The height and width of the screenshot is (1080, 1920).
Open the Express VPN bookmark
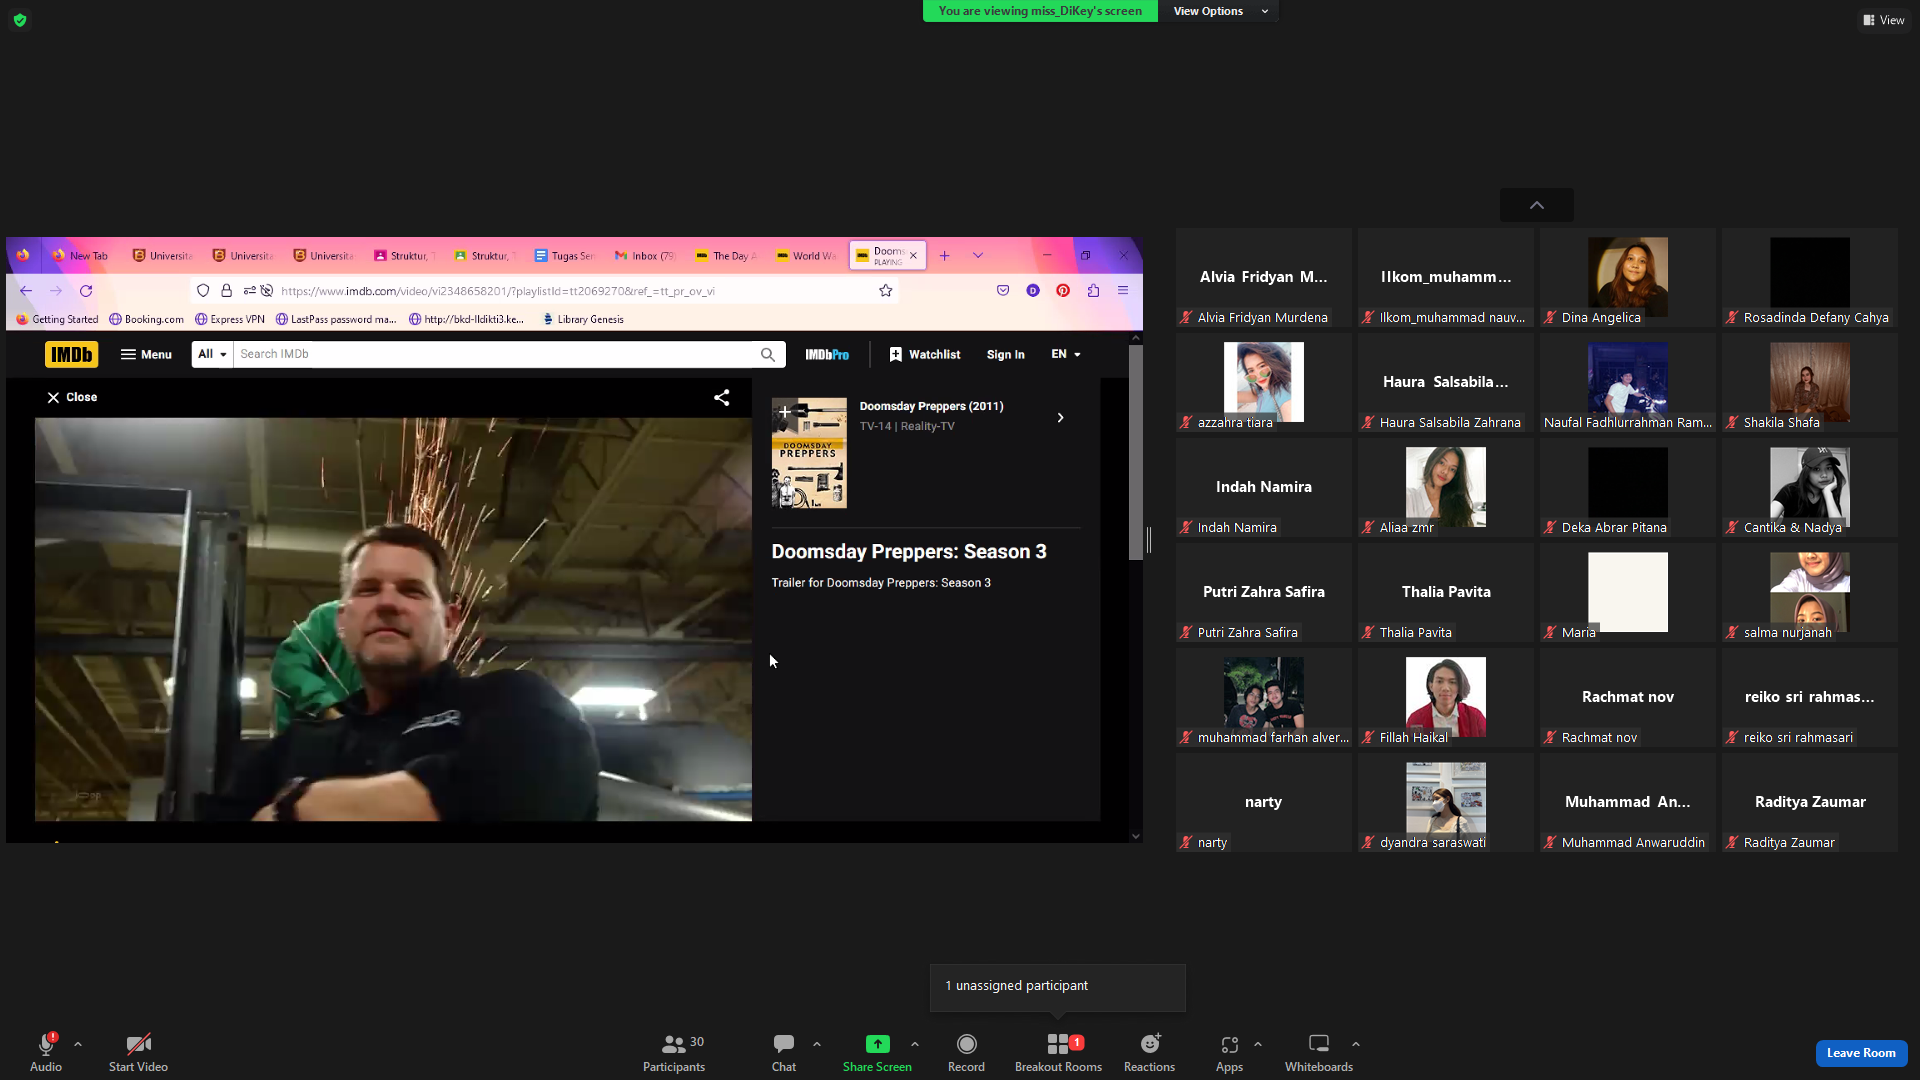point(230,320)
